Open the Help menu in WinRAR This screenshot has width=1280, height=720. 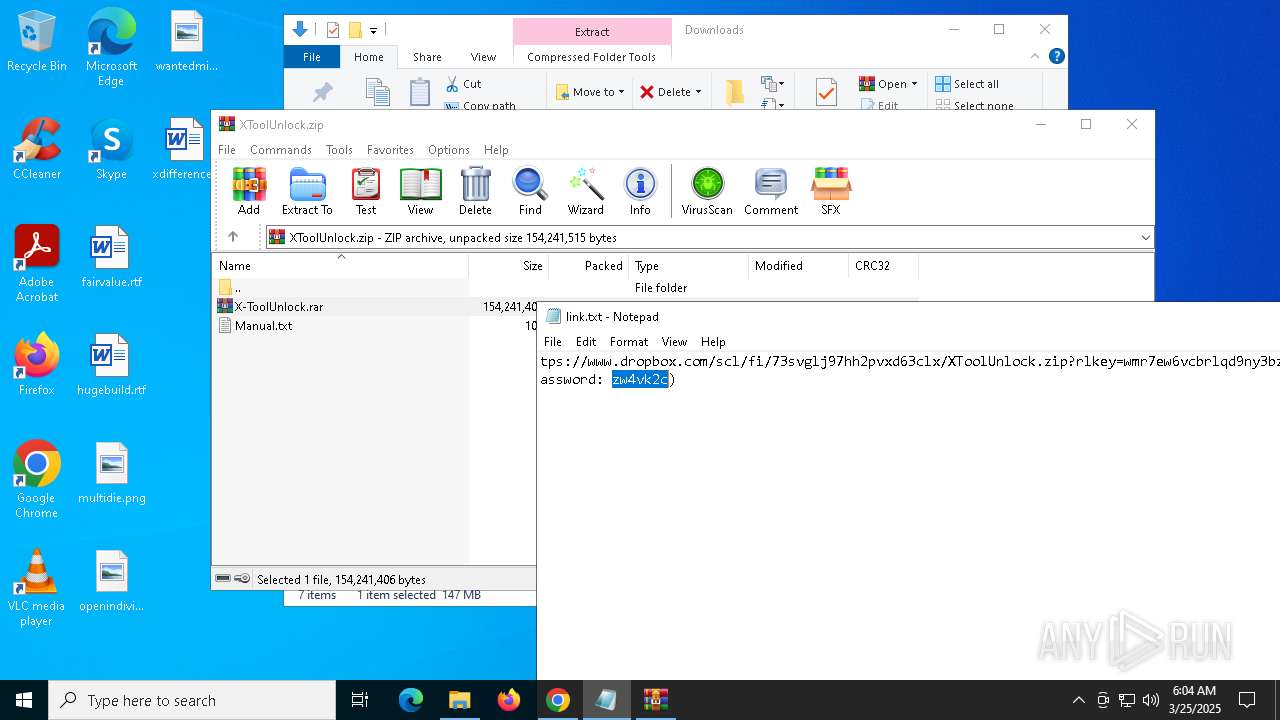[496, 150]
